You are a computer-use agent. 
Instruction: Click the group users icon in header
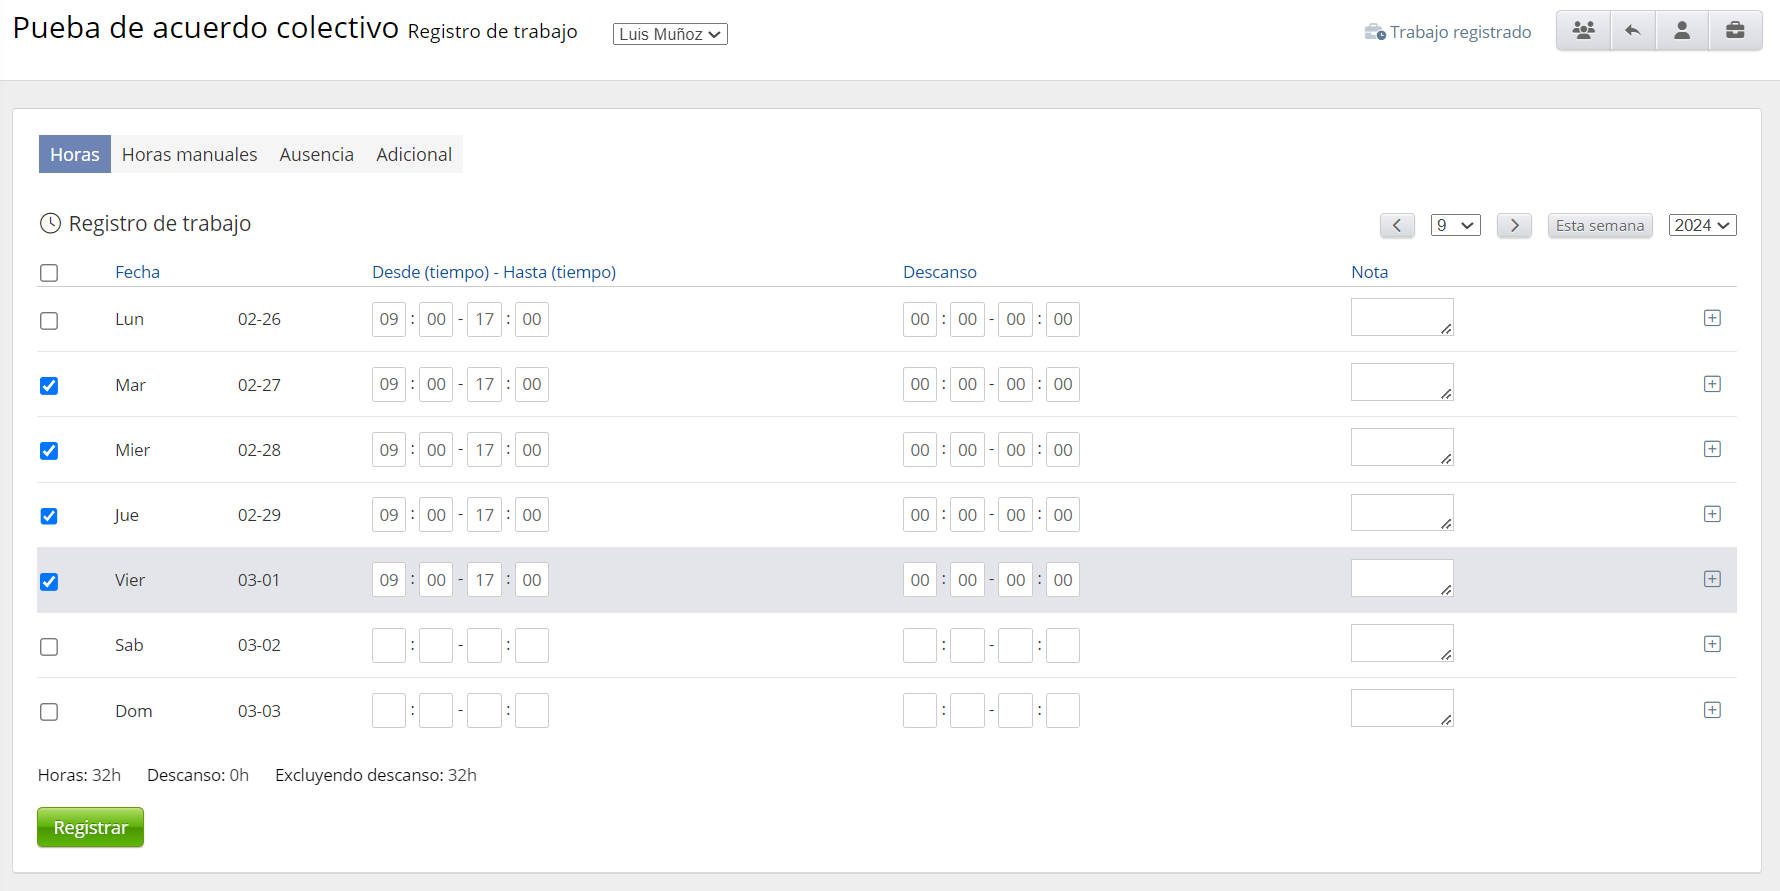1583,31
